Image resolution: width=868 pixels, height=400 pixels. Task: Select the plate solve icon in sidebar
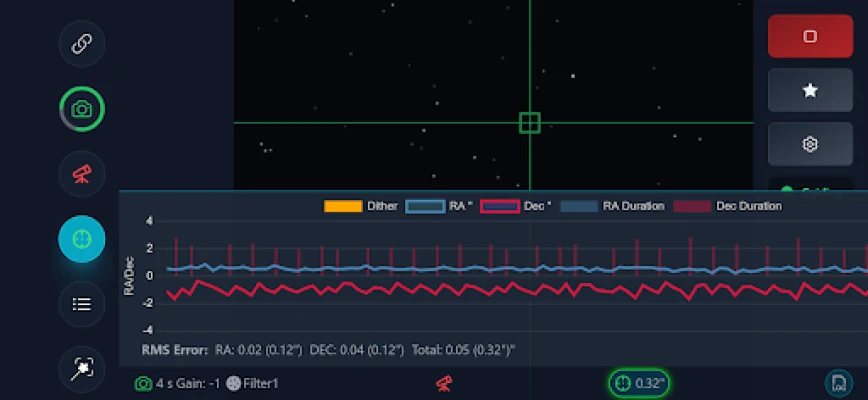[81, 369]
